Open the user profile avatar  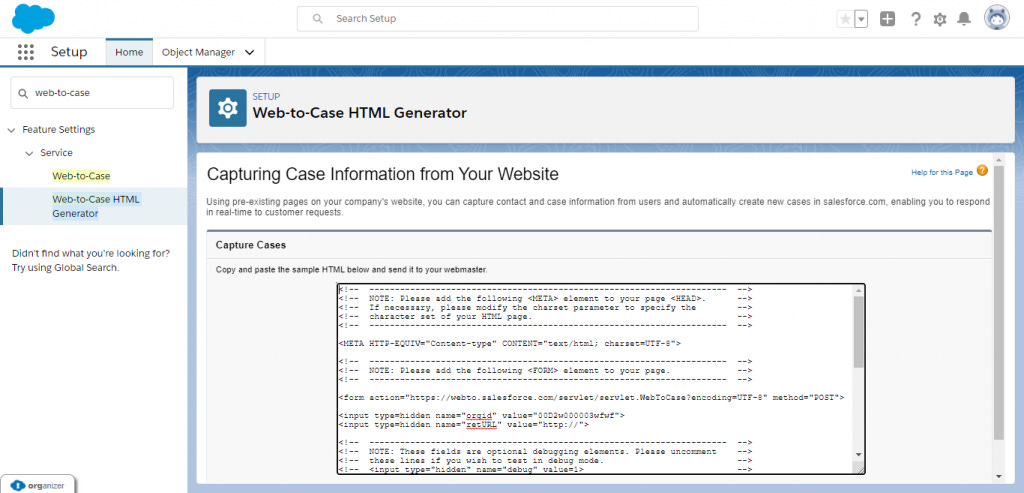997,18
